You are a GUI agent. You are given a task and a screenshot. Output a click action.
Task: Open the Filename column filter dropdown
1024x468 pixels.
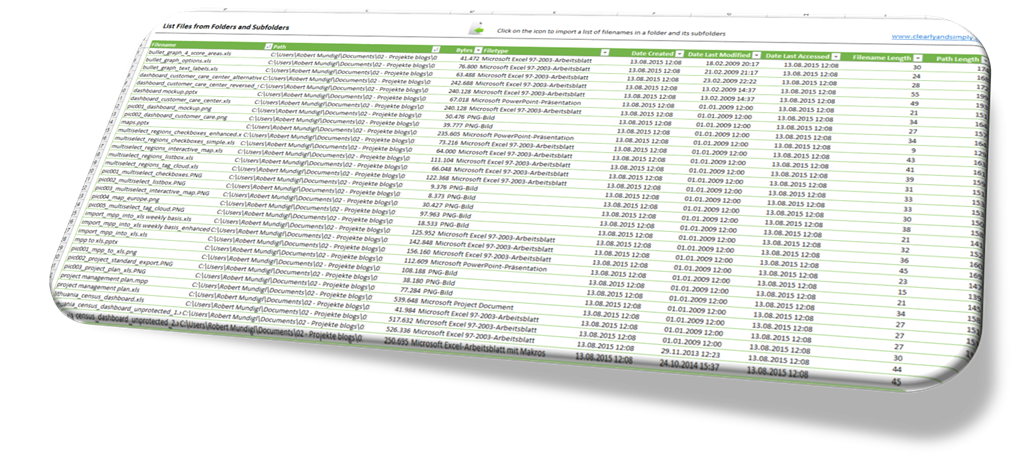click(268, 46)
